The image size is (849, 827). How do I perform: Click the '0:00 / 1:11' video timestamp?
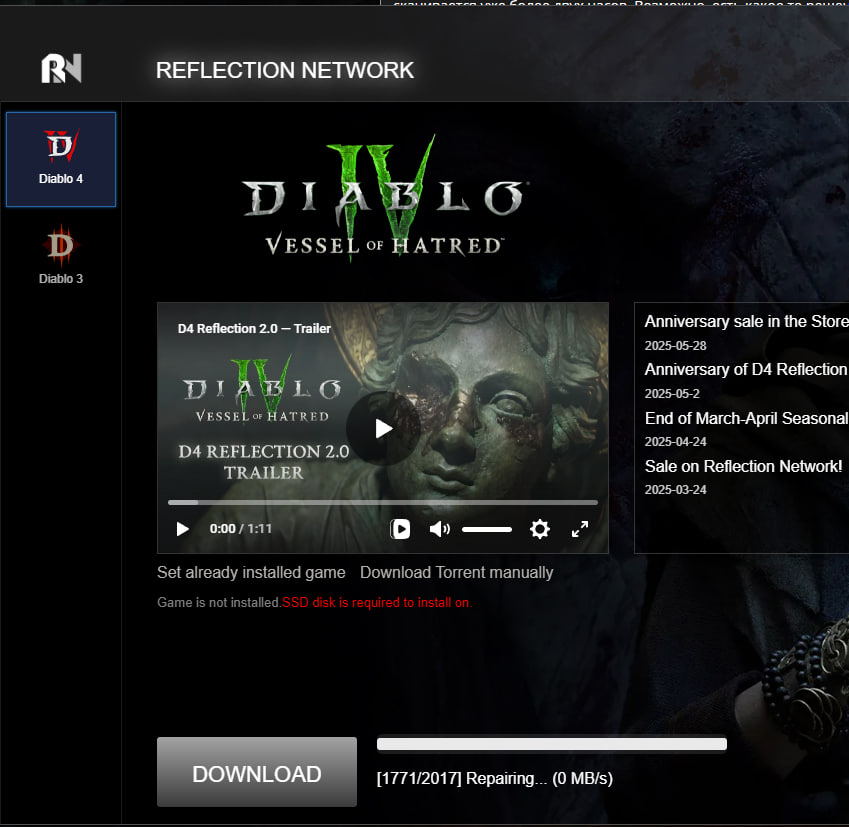pyautogui.click(x=240, y=529)
